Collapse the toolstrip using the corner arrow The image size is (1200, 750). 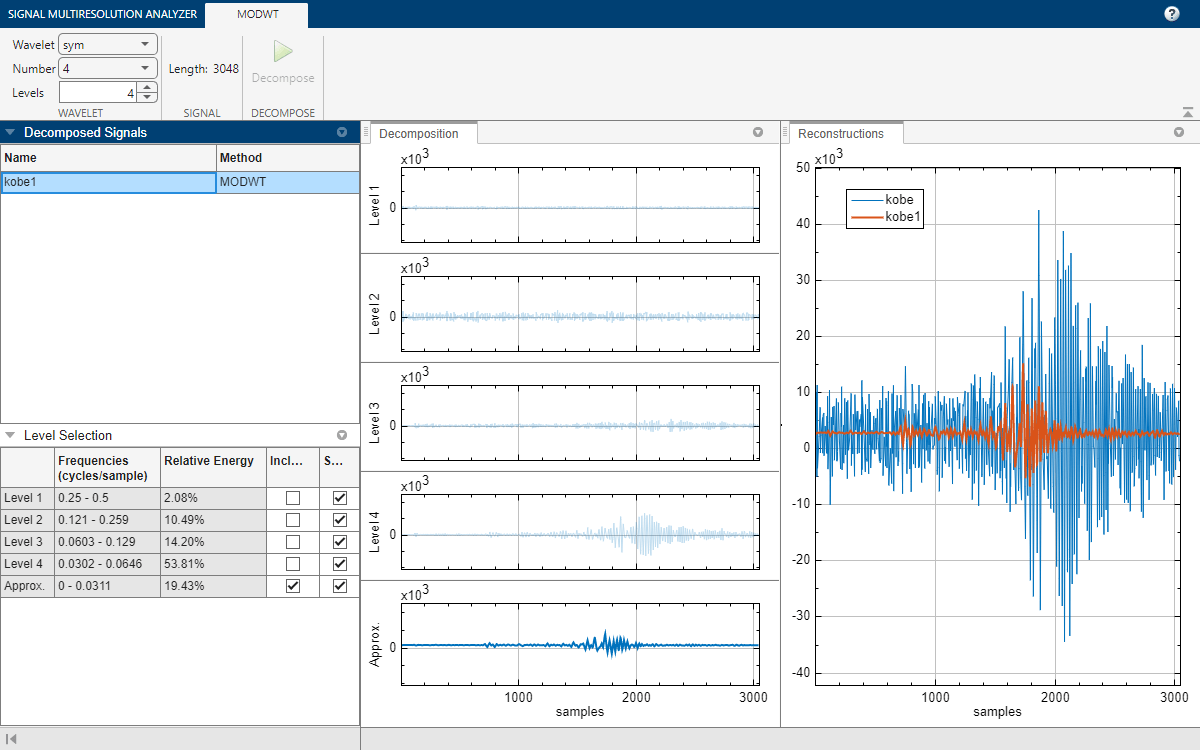coord(1187,112)
